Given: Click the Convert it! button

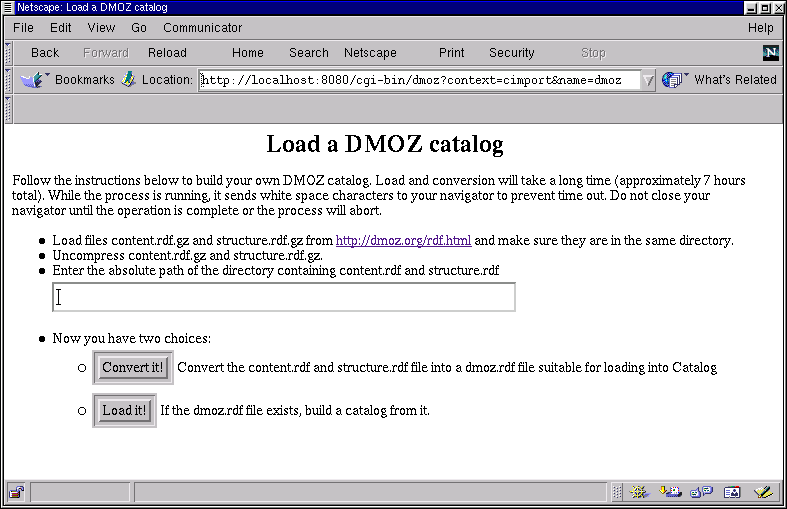Looking at the screenshot, I should click(133, 367).
